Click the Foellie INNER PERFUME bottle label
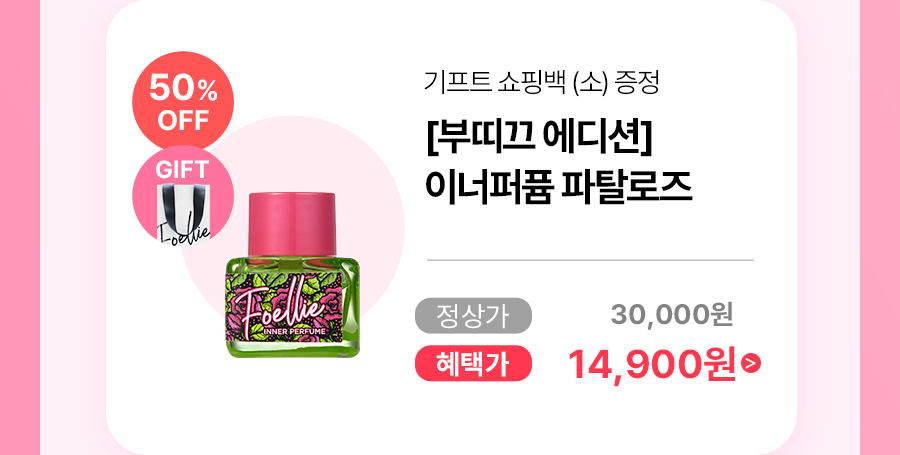Screen dimensions: 900x455 285,306
